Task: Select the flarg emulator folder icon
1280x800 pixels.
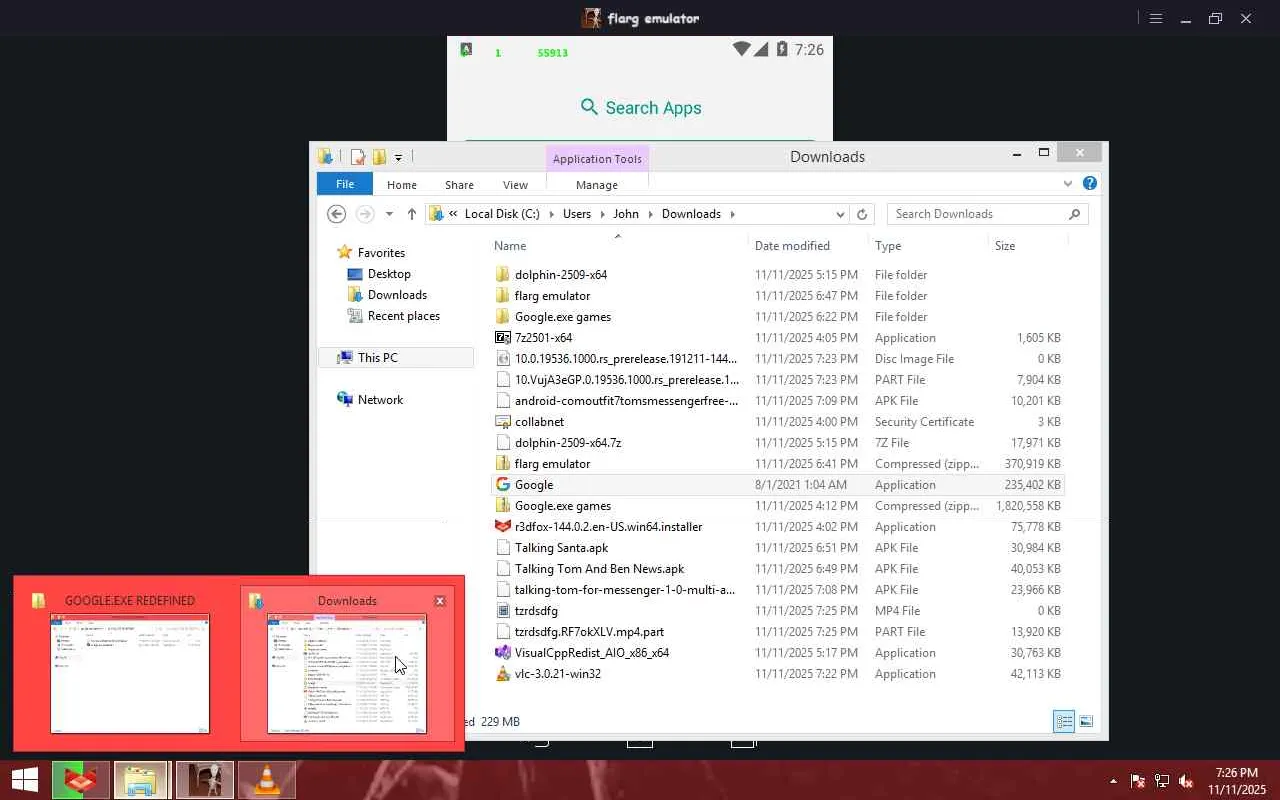Action: [x=503, y=296]
